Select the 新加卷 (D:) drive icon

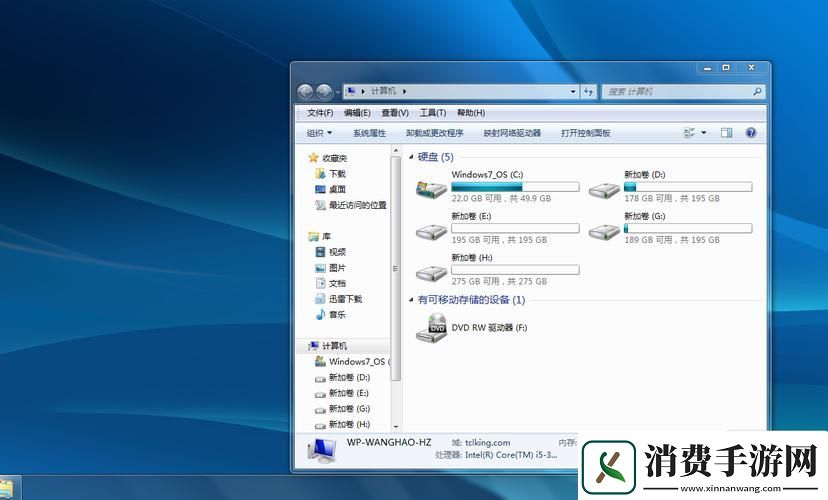(604, 187)
